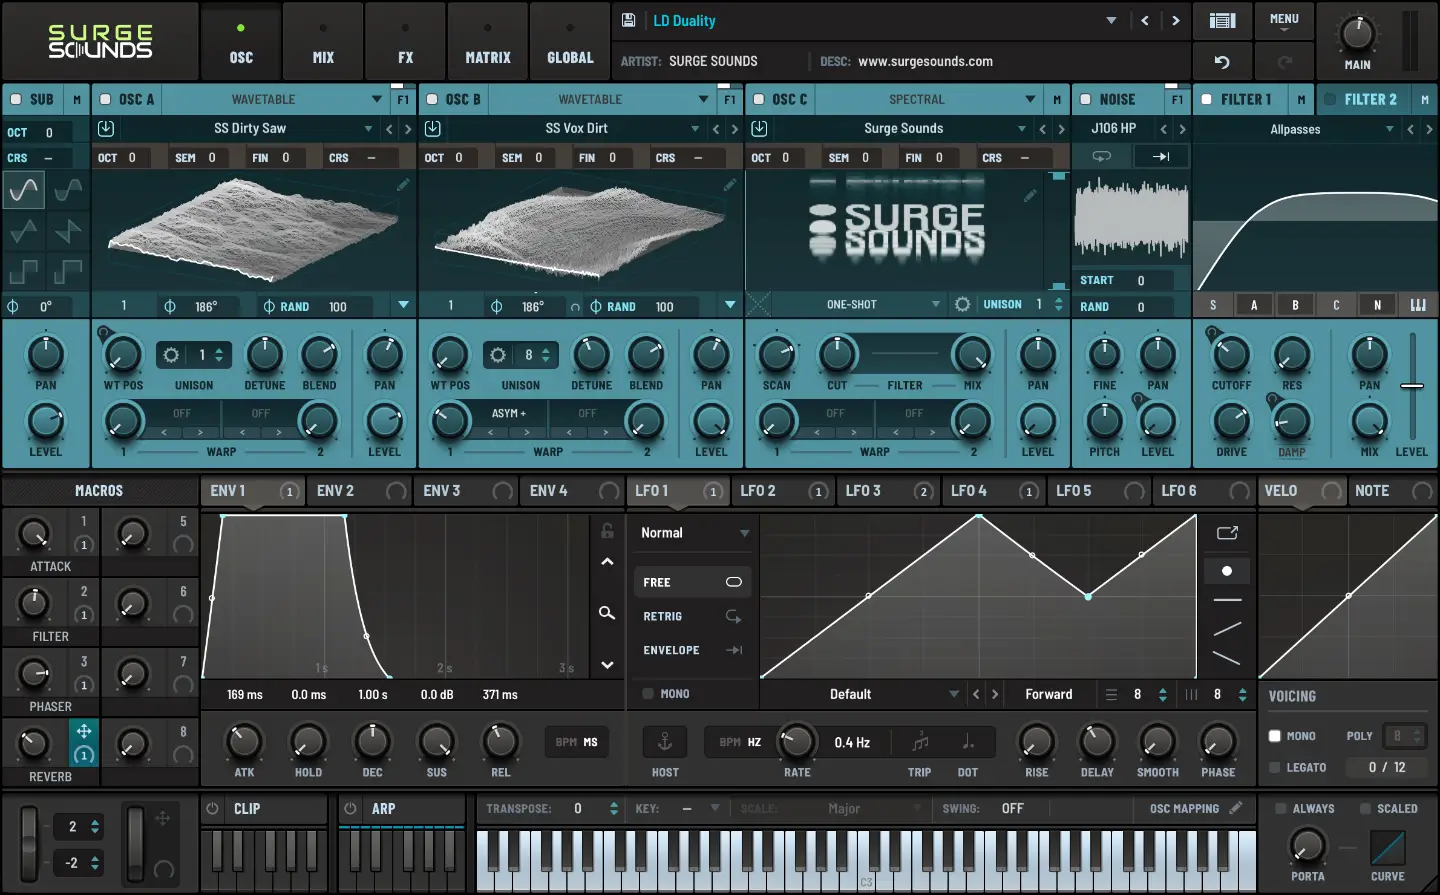Edit OSC mapping with pencil icon
1440x895 pixels.
pyautogui.click(x=1236, y=808)
